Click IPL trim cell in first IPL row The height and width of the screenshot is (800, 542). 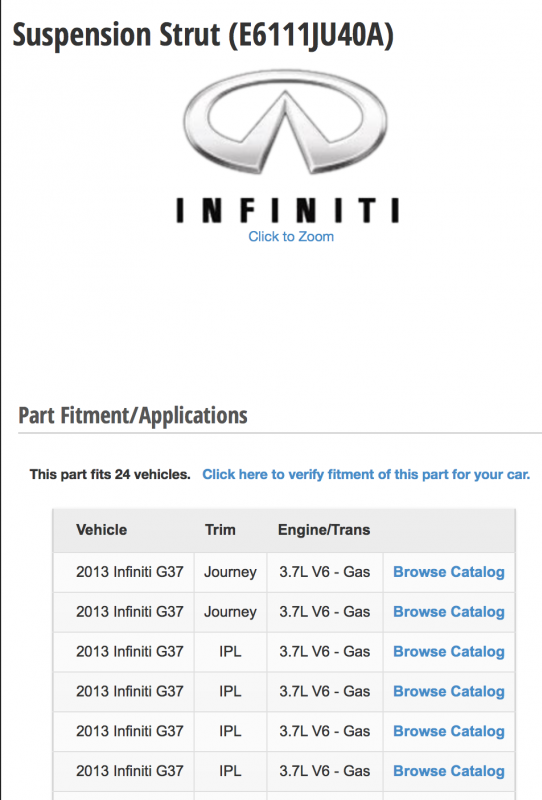coord(230,652)
